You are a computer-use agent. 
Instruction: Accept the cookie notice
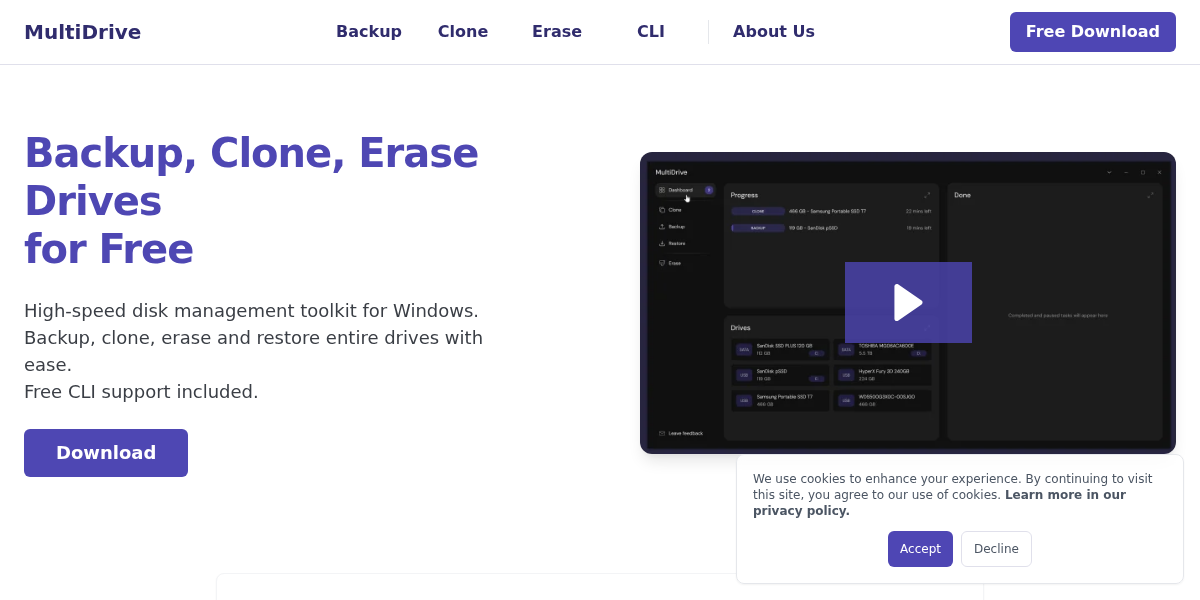coord(920,548)
